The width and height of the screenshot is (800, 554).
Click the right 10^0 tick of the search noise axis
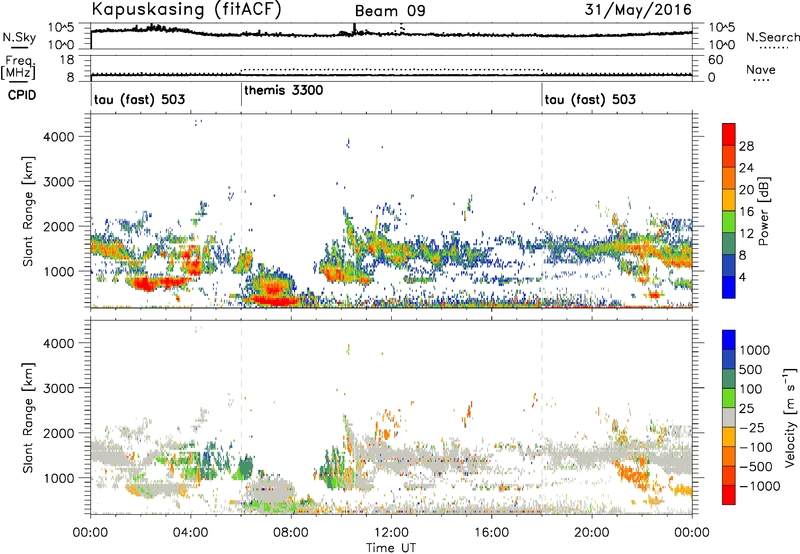[x=721, y=45]
